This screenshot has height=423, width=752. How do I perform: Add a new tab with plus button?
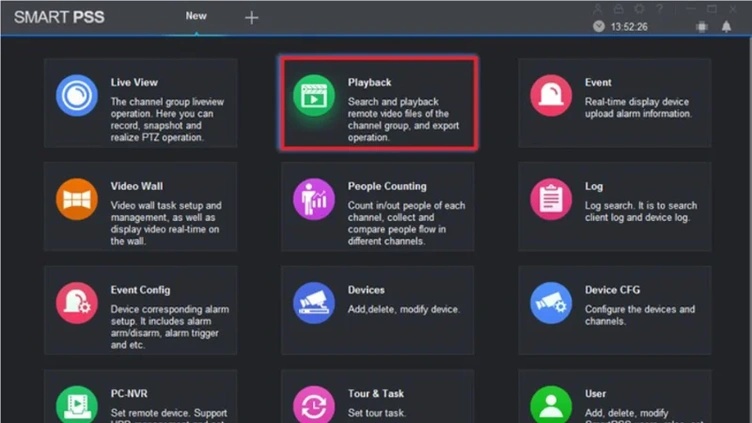251,18
